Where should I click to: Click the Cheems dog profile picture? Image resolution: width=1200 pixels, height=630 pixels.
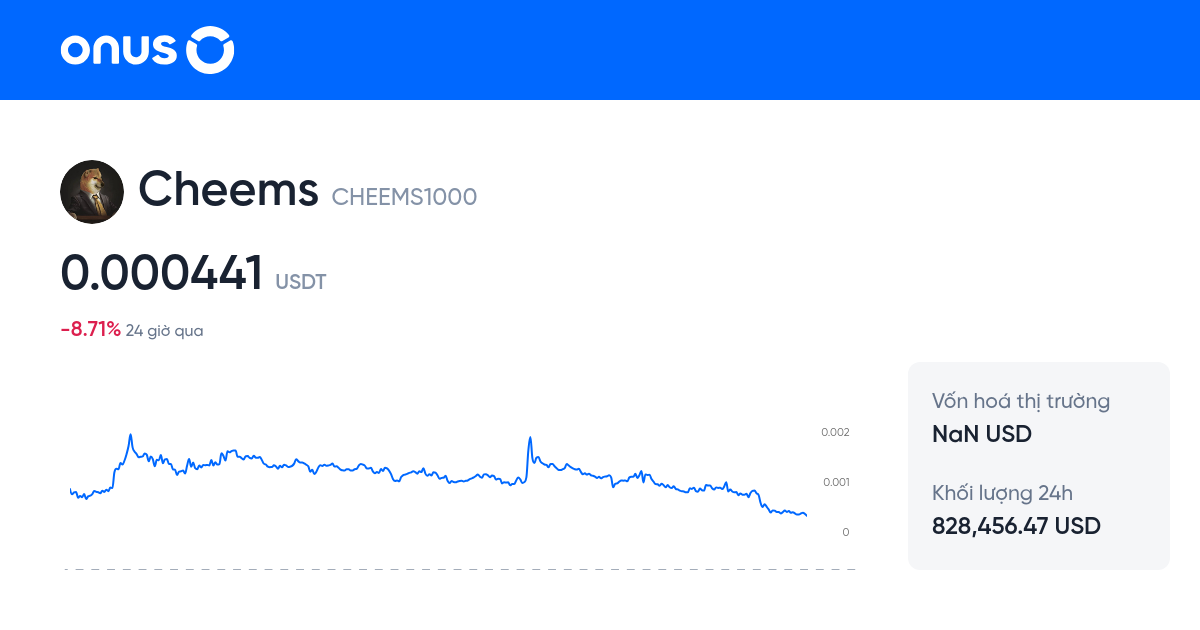coord(92,191)
